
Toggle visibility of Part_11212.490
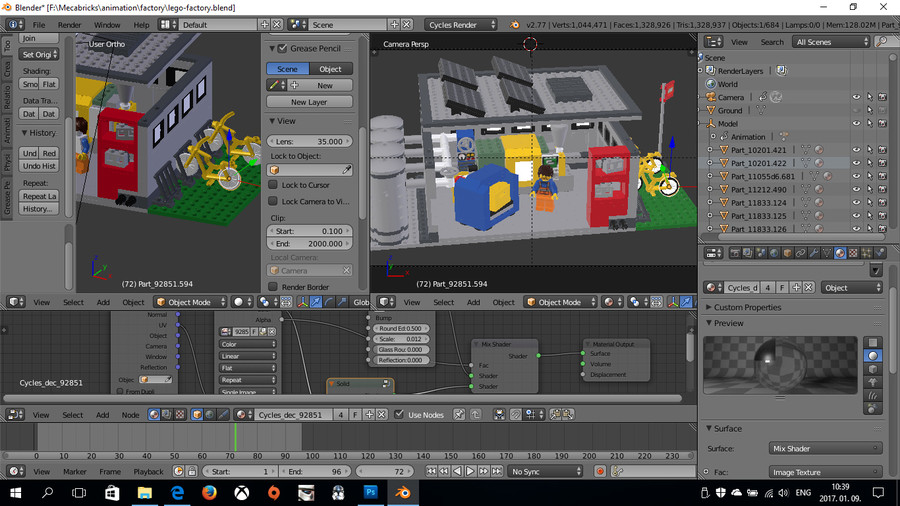click(856, 189)
